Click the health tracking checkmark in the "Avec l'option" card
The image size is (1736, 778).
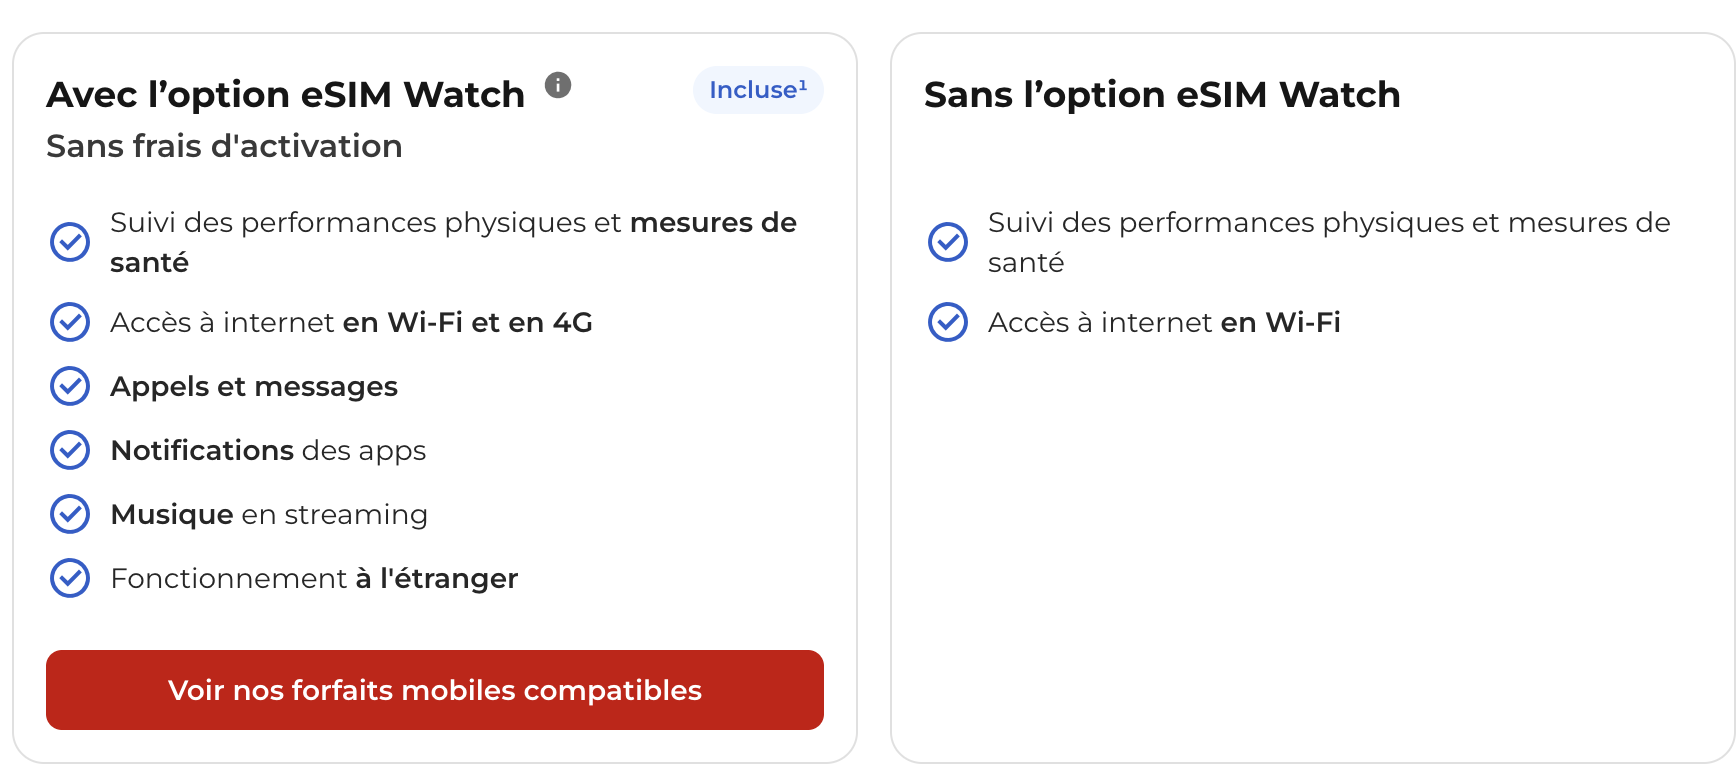pyautogui.click(x=70, y=242)
